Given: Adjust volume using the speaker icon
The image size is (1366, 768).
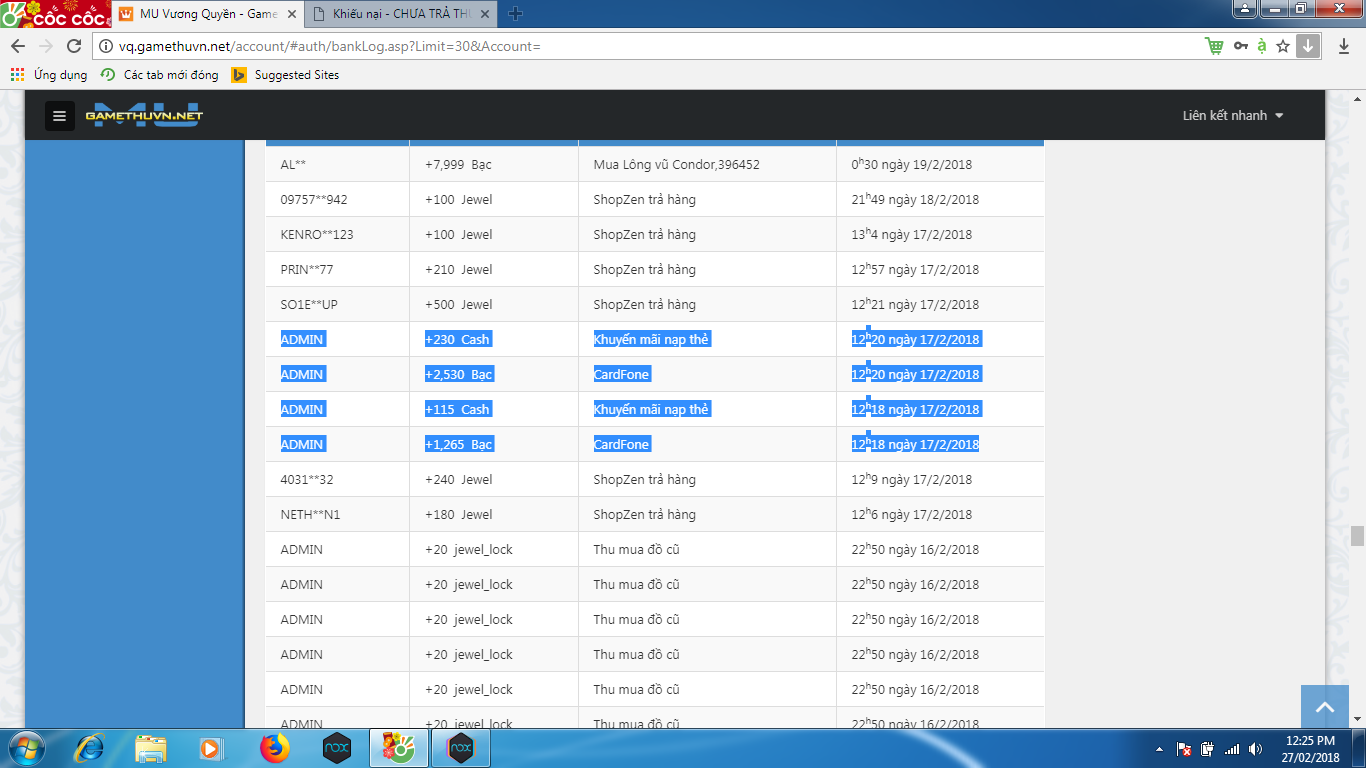Looking at the screenshot, I should point(1255,748).
